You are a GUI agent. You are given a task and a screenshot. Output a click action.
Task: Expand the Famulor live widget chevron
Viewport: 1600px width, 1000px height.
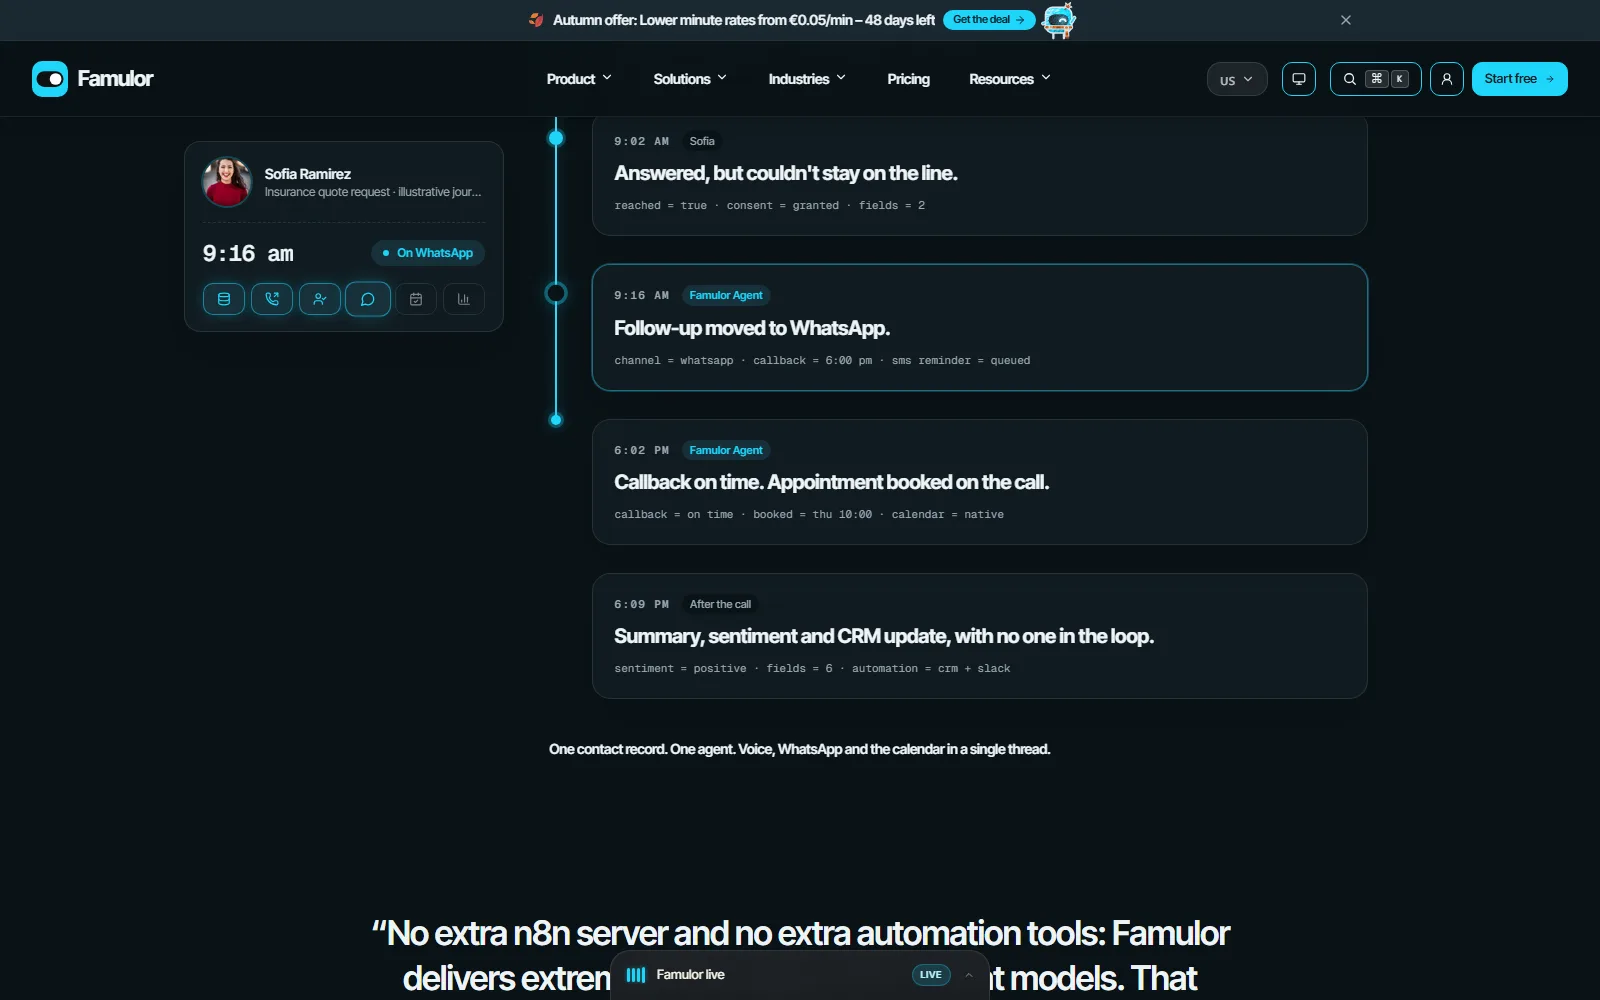[969, 975]
